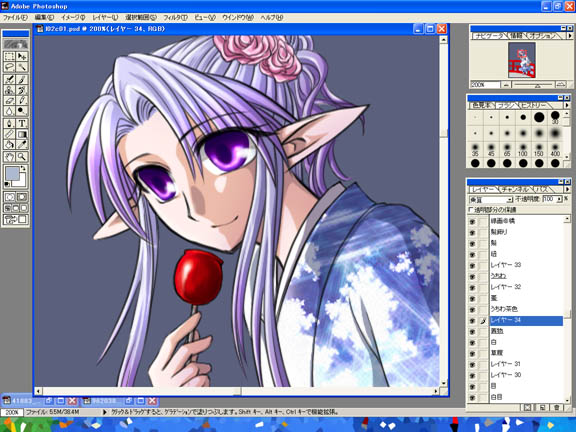Click trash icon to delete layer
The width and height of the screenshot is (576, 432).
(557, 407)
